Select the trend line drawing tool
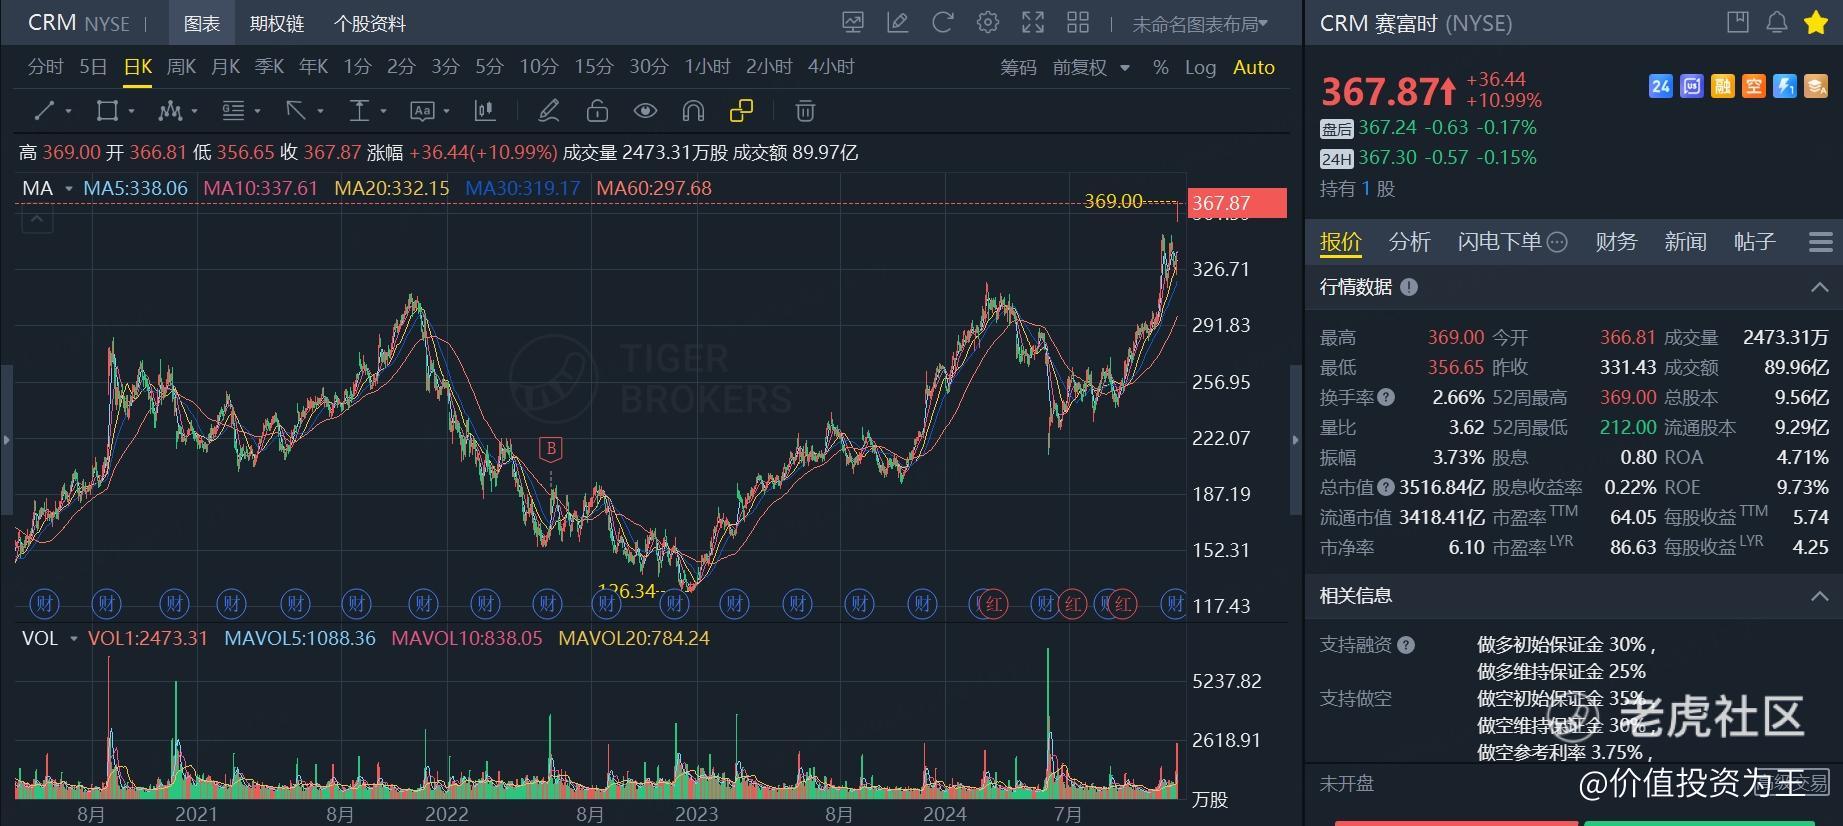Viewport: 1843px width, 826px height. pyautogui.click(x=45, y=111)
